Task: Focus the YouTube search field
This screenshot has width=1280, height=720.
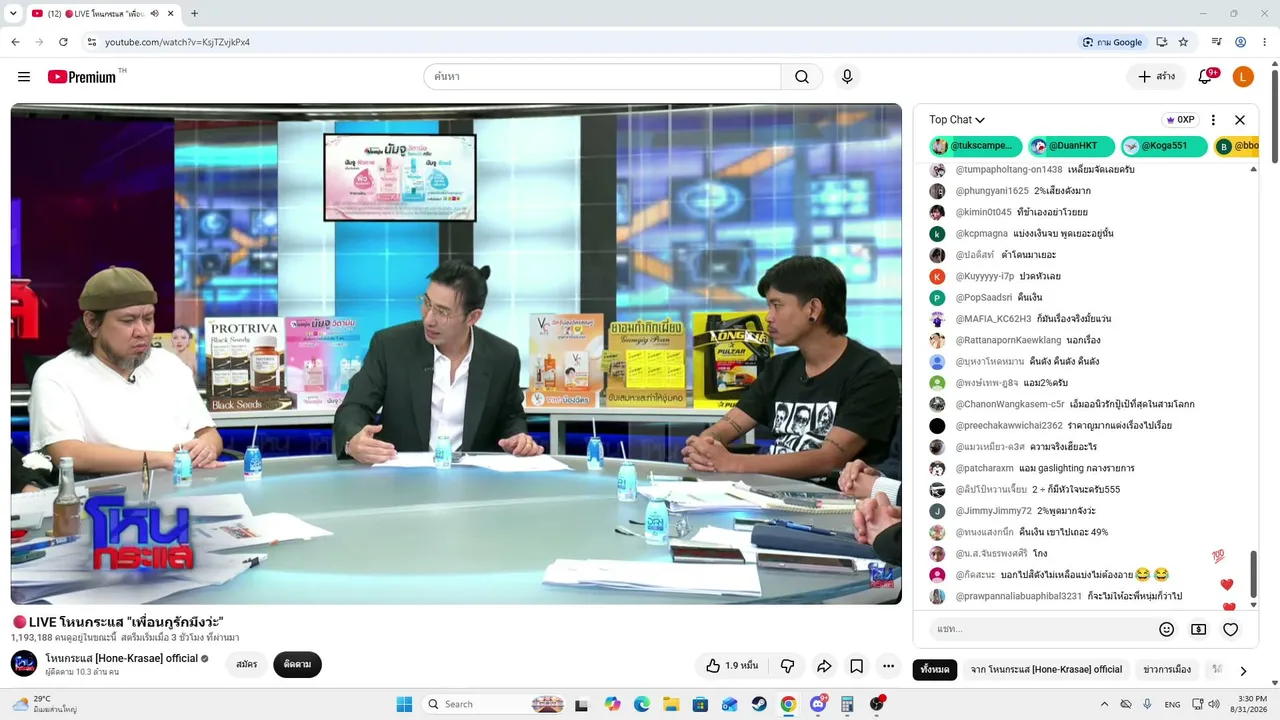Action: click(602, 77)
